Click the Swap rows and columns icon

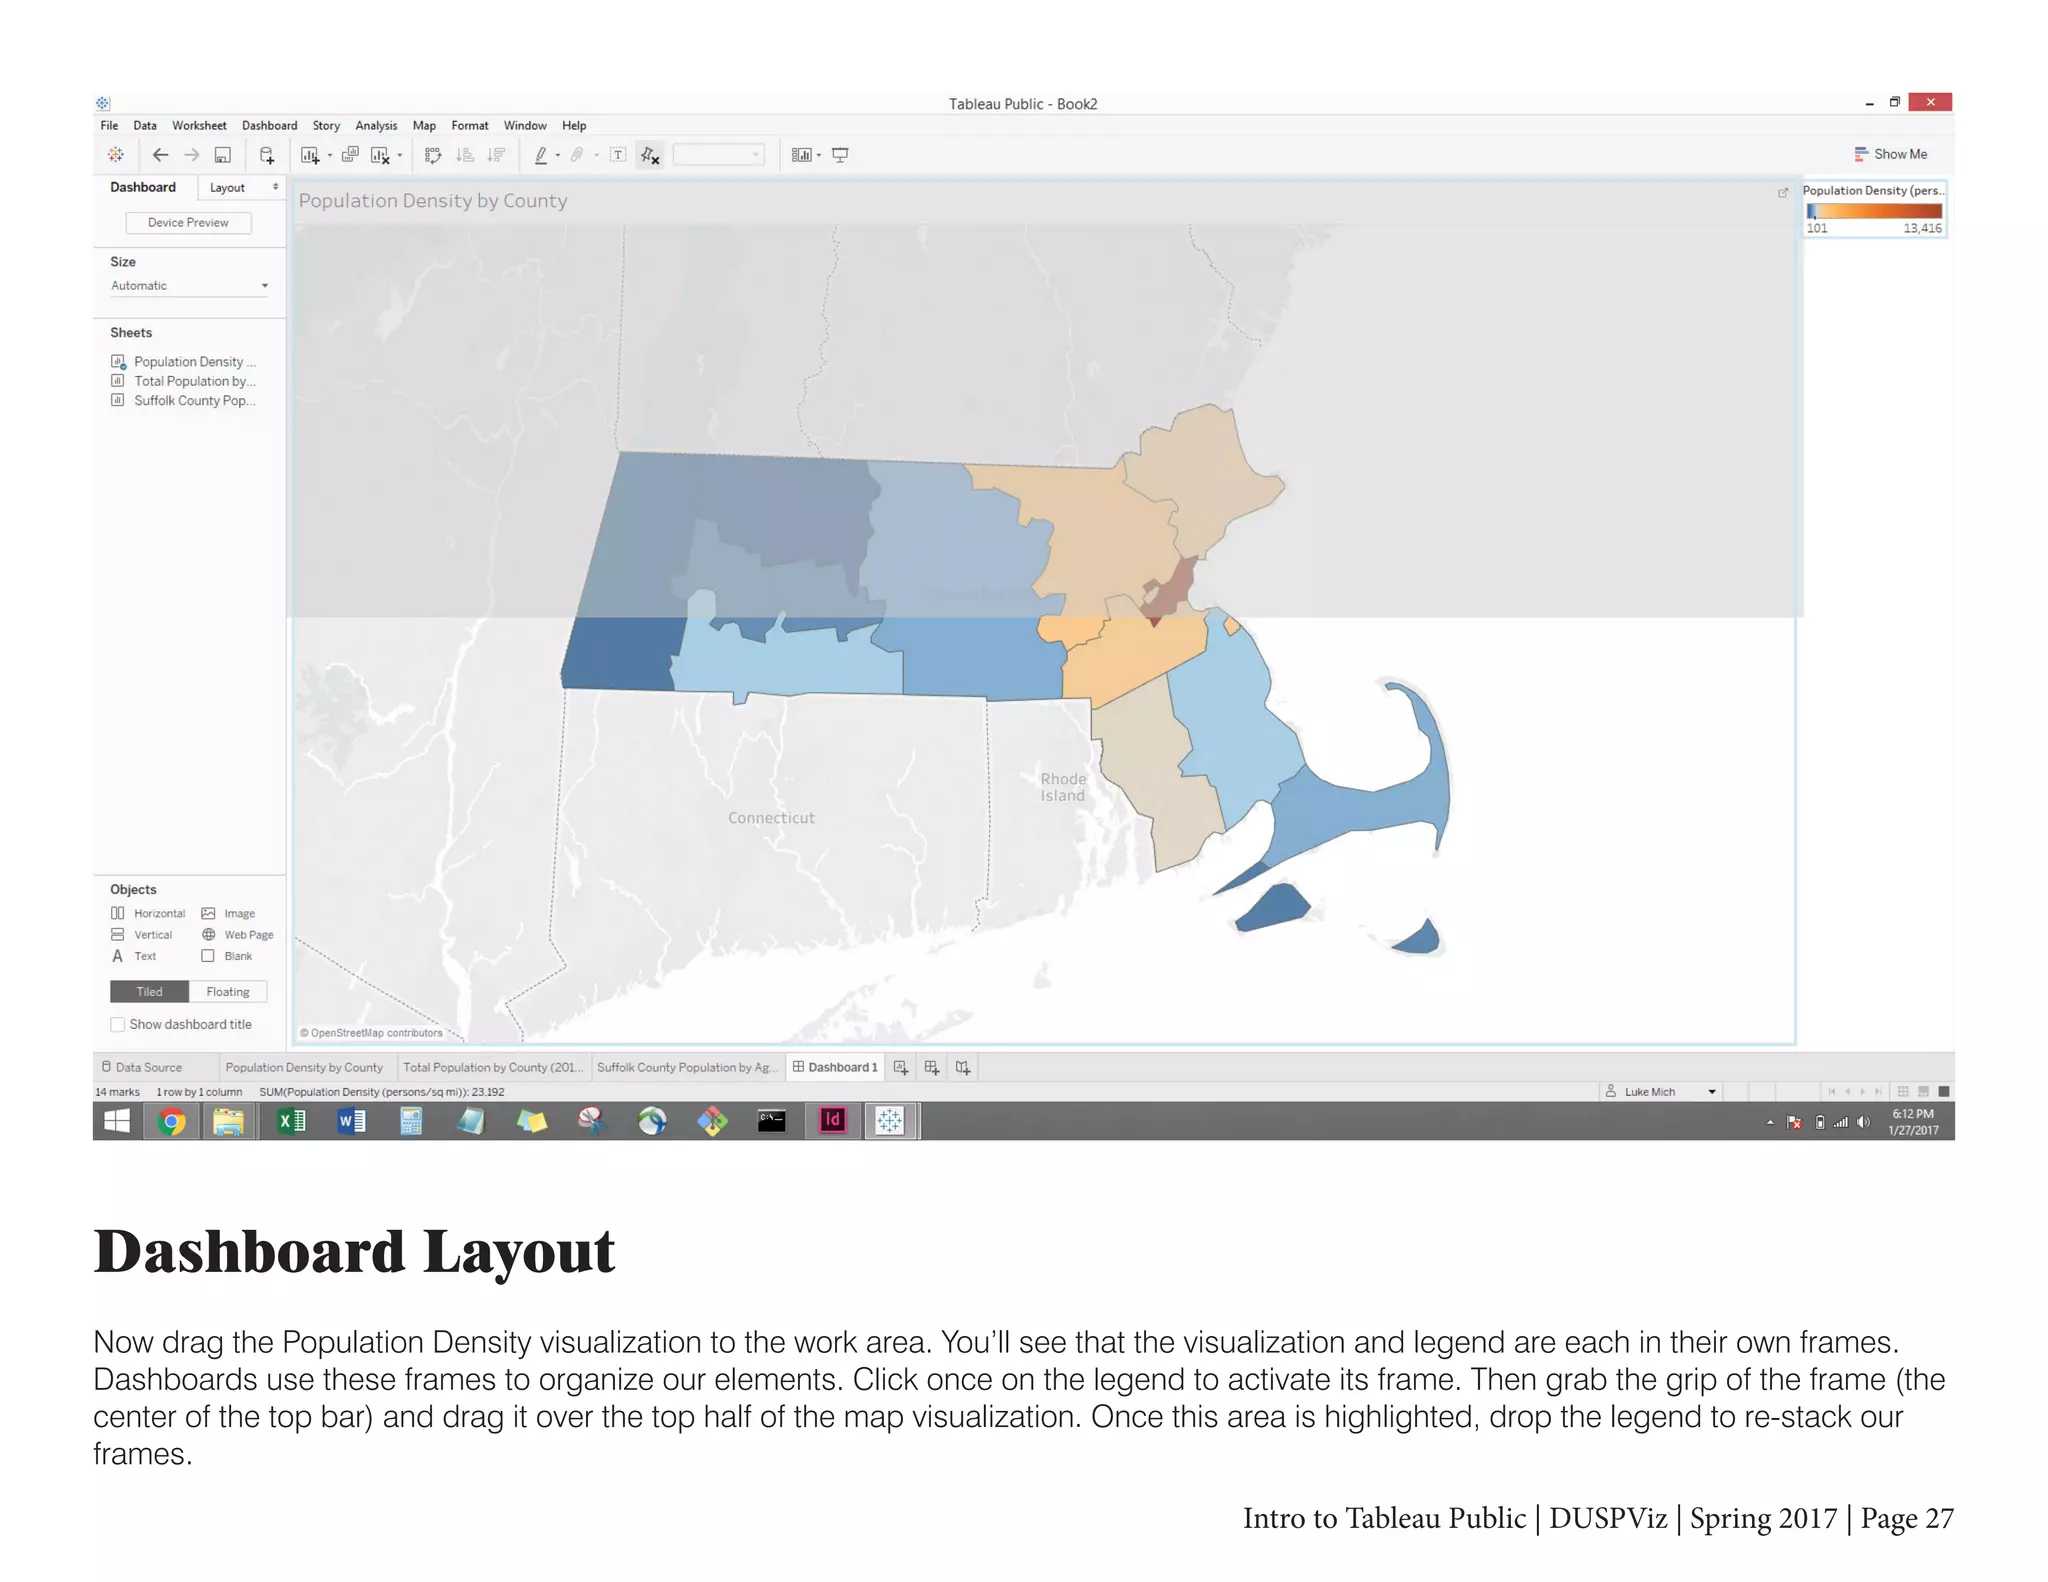(x=433, y=155)
